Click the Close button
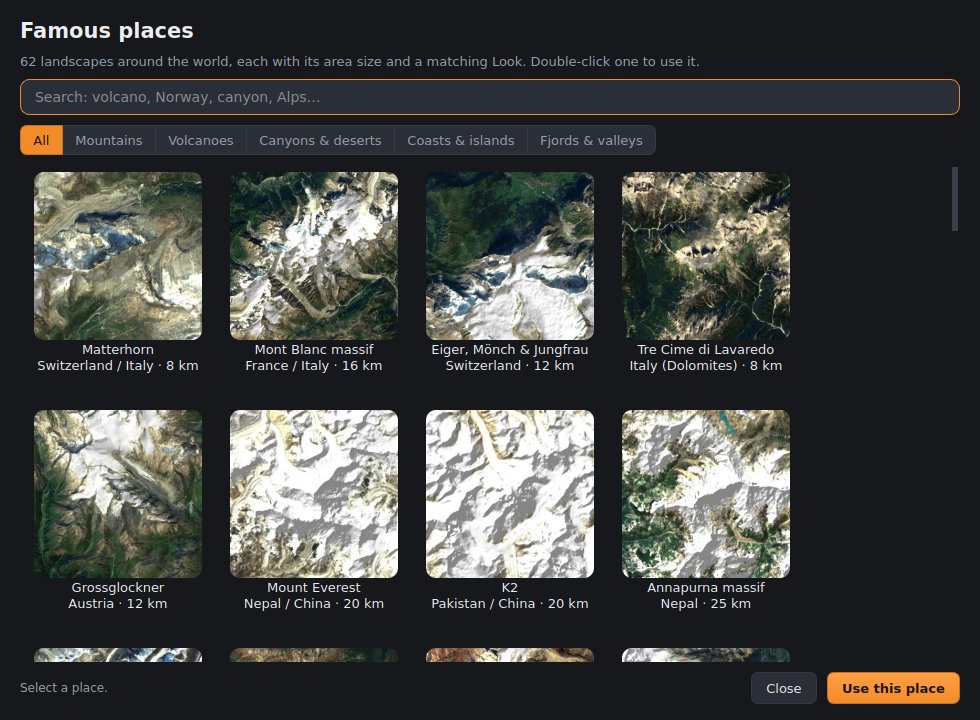 [784, 688]
